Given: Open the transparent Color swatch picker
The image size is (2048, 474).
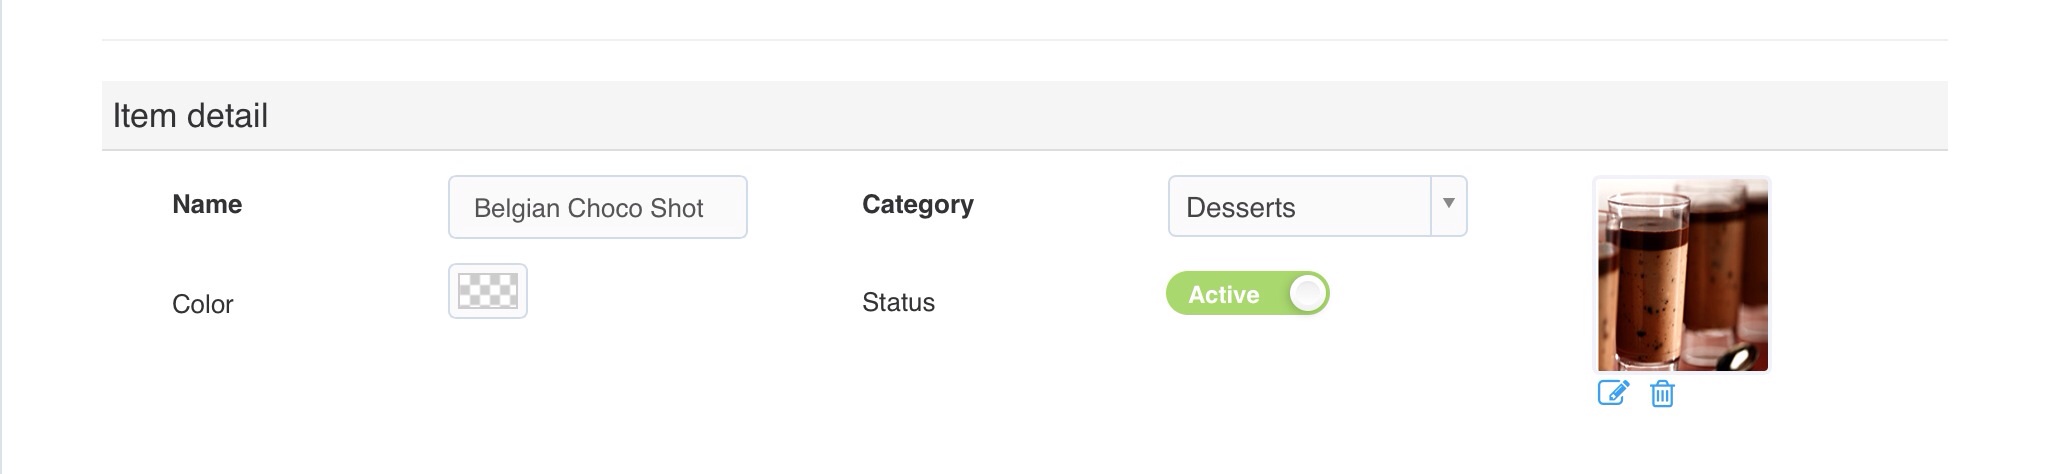Looking at the screenshot, I should coord(488,291).
